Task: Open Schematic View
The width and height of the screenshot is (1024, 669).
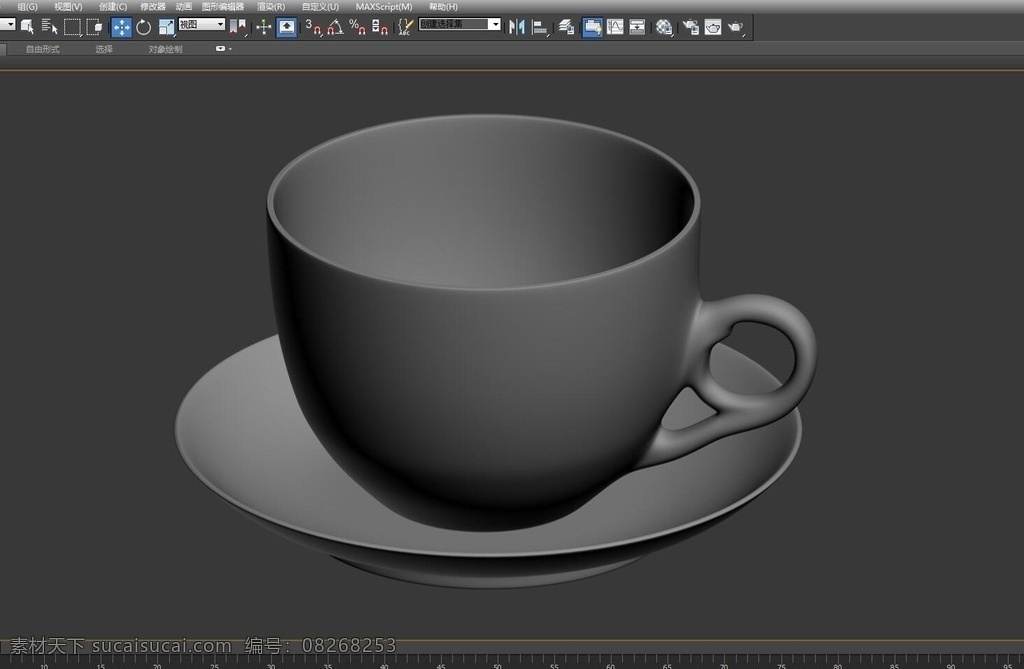Action: 637,27
